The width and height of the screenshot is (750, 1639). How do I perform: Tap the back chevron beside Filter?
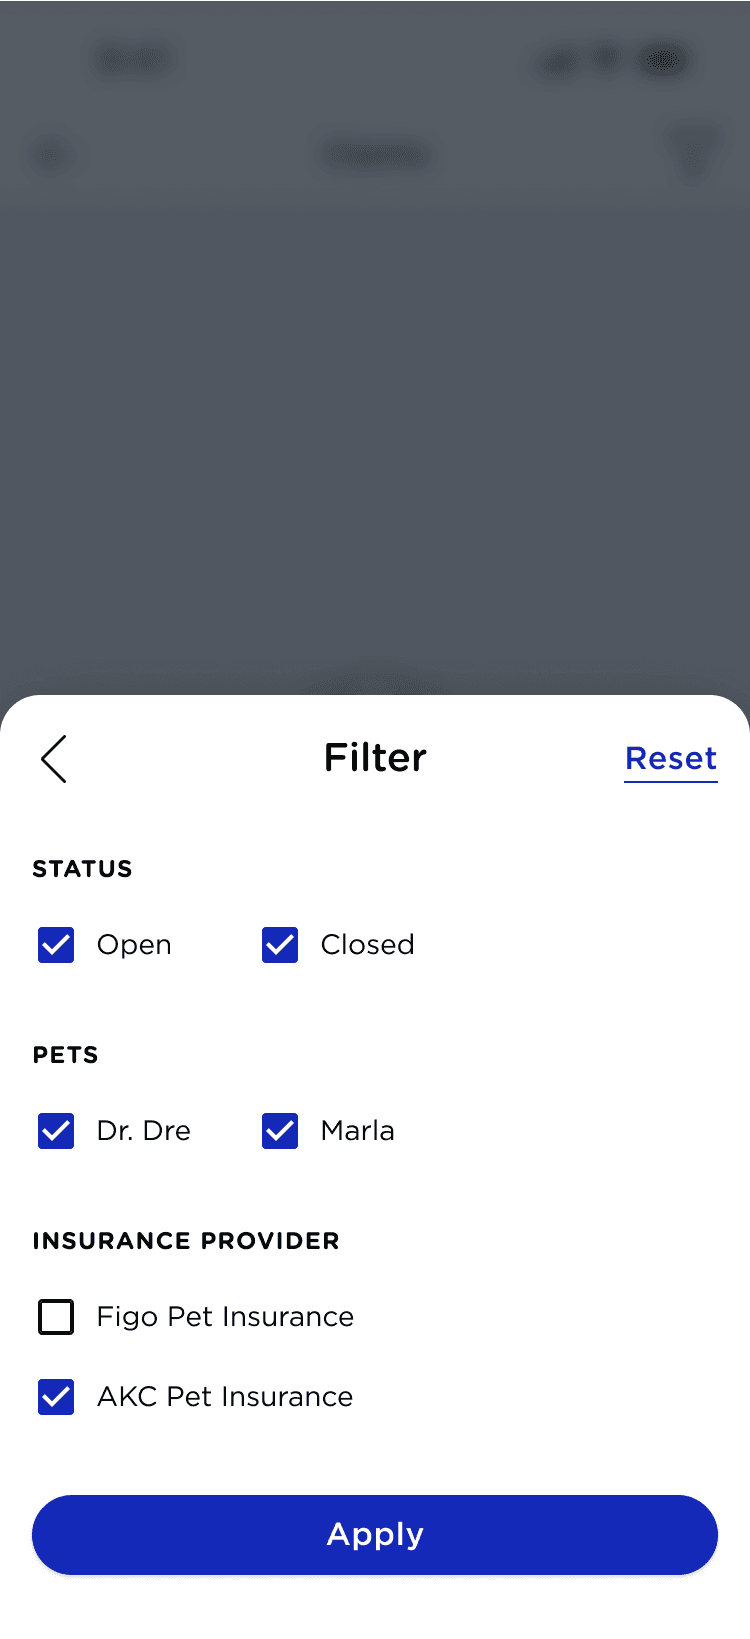[x=54, y=759]
